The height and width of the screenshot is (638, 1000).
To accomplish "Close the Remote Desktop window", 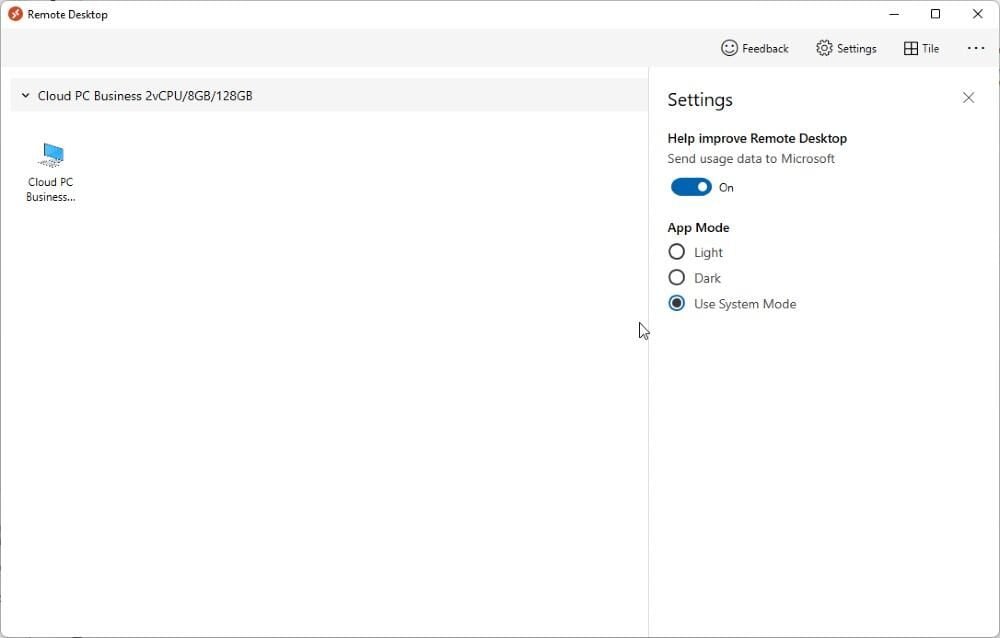I will [x=977, y=14].
